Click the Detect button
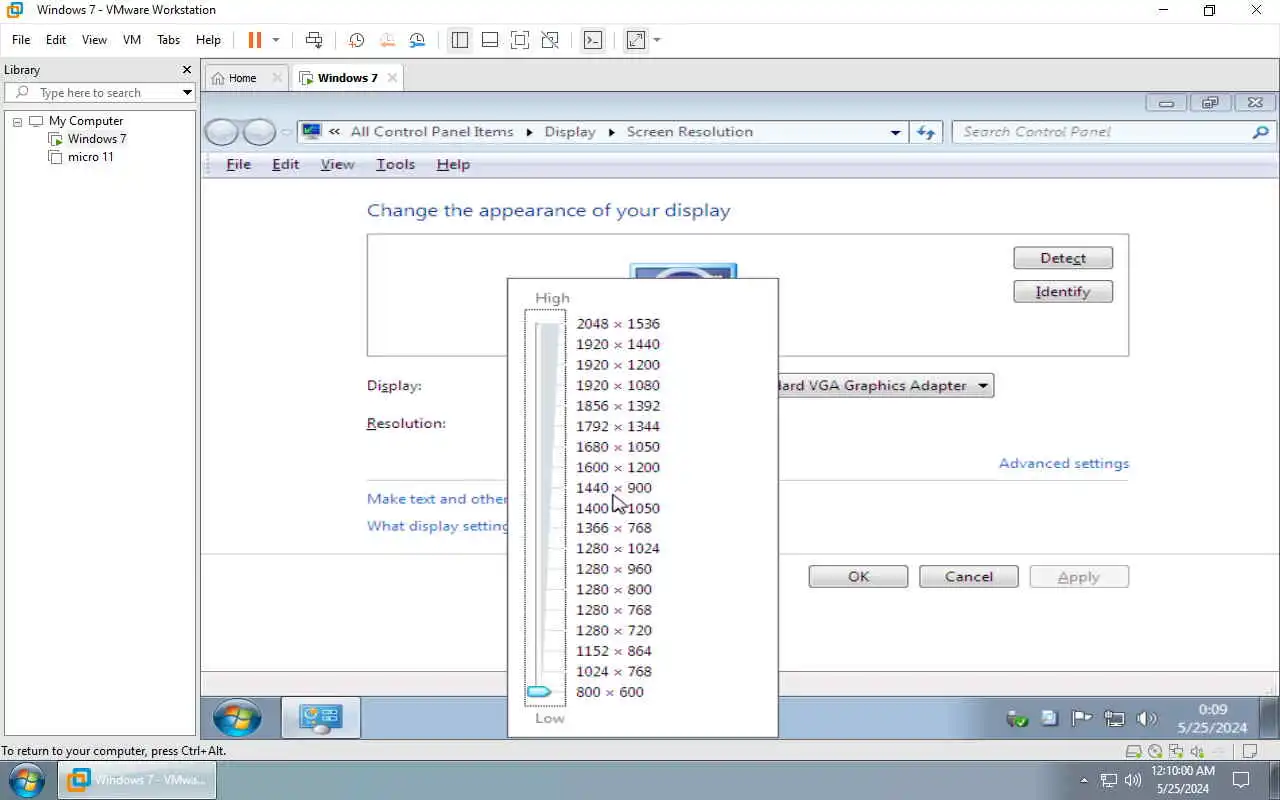This screenshot has width=1280, height=800. click(1063, 258)
